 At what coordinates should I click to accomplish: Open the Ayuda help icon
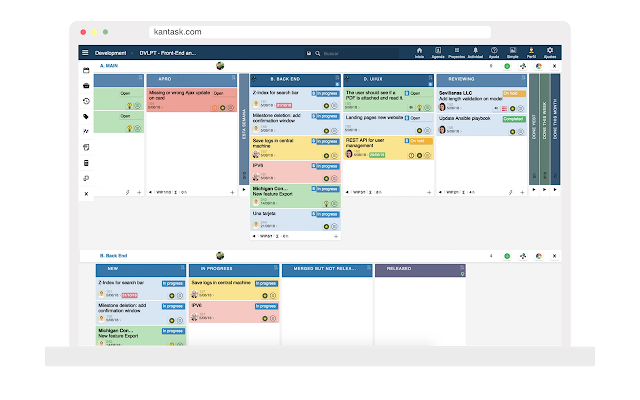click(494, 53)
